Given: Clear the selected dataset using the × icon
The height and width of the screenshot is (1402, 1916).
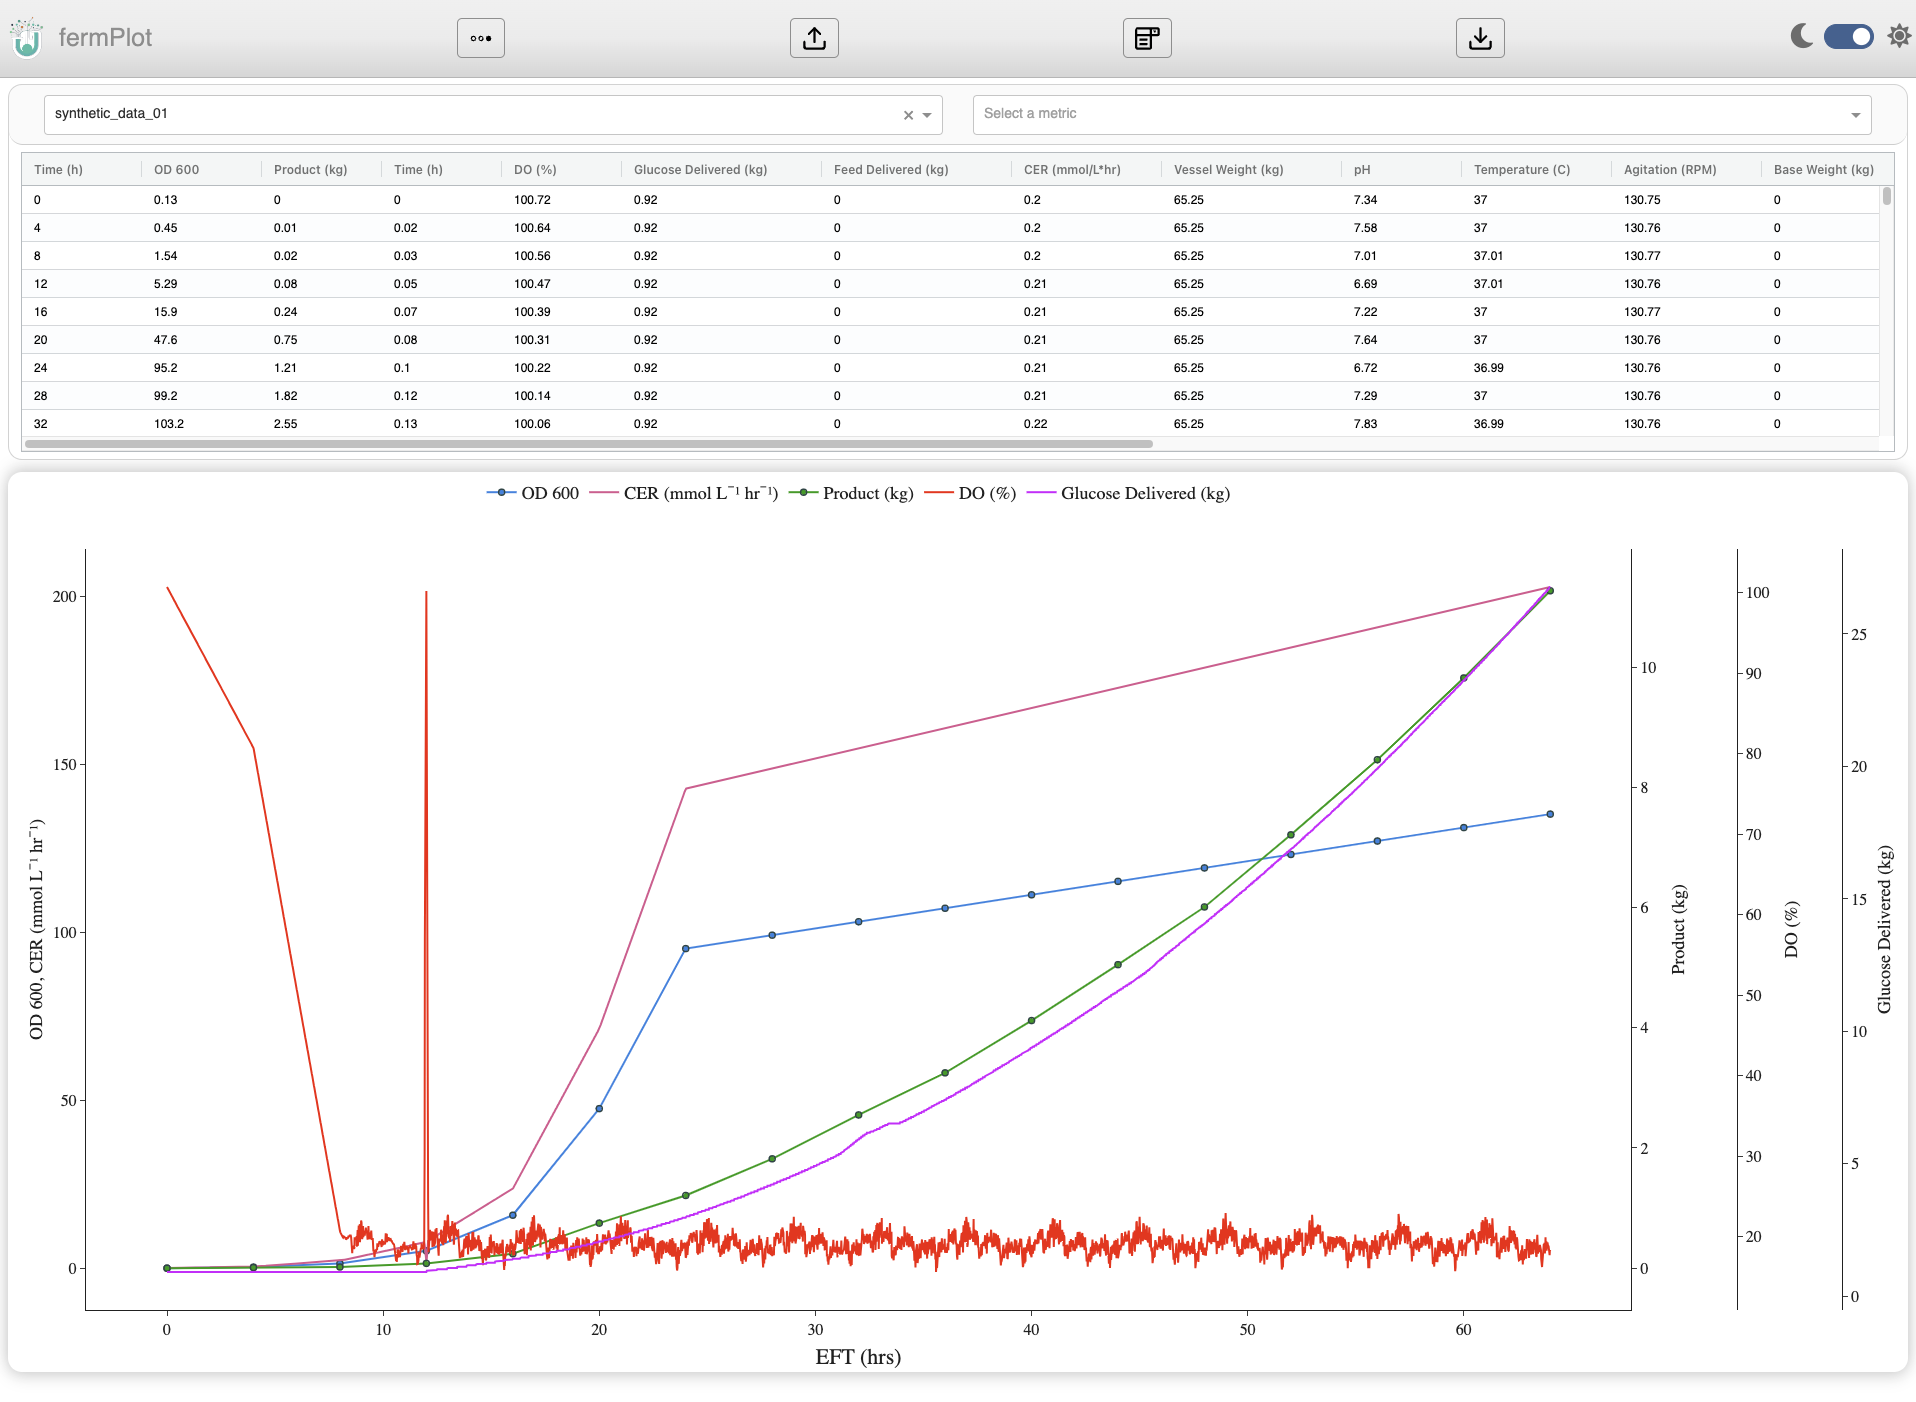Looking at the screenshot, I should coord(906,115).
